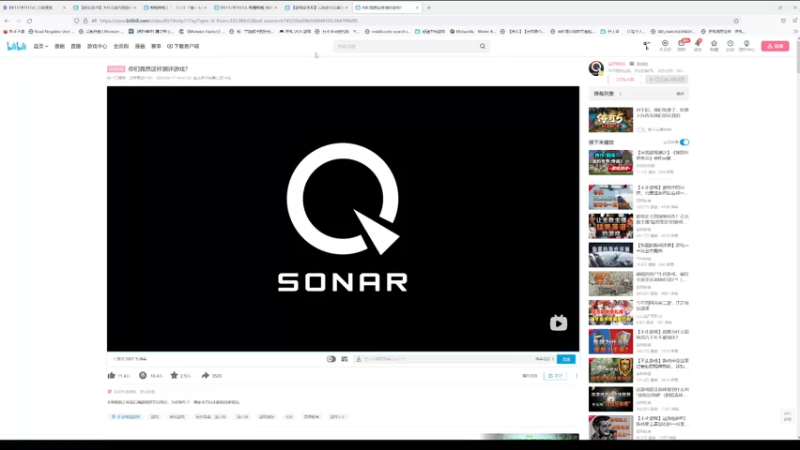Viewport: 800px width, 450px height.
Task: Click the pink charge button under uploader name
Action: [624, 80]
